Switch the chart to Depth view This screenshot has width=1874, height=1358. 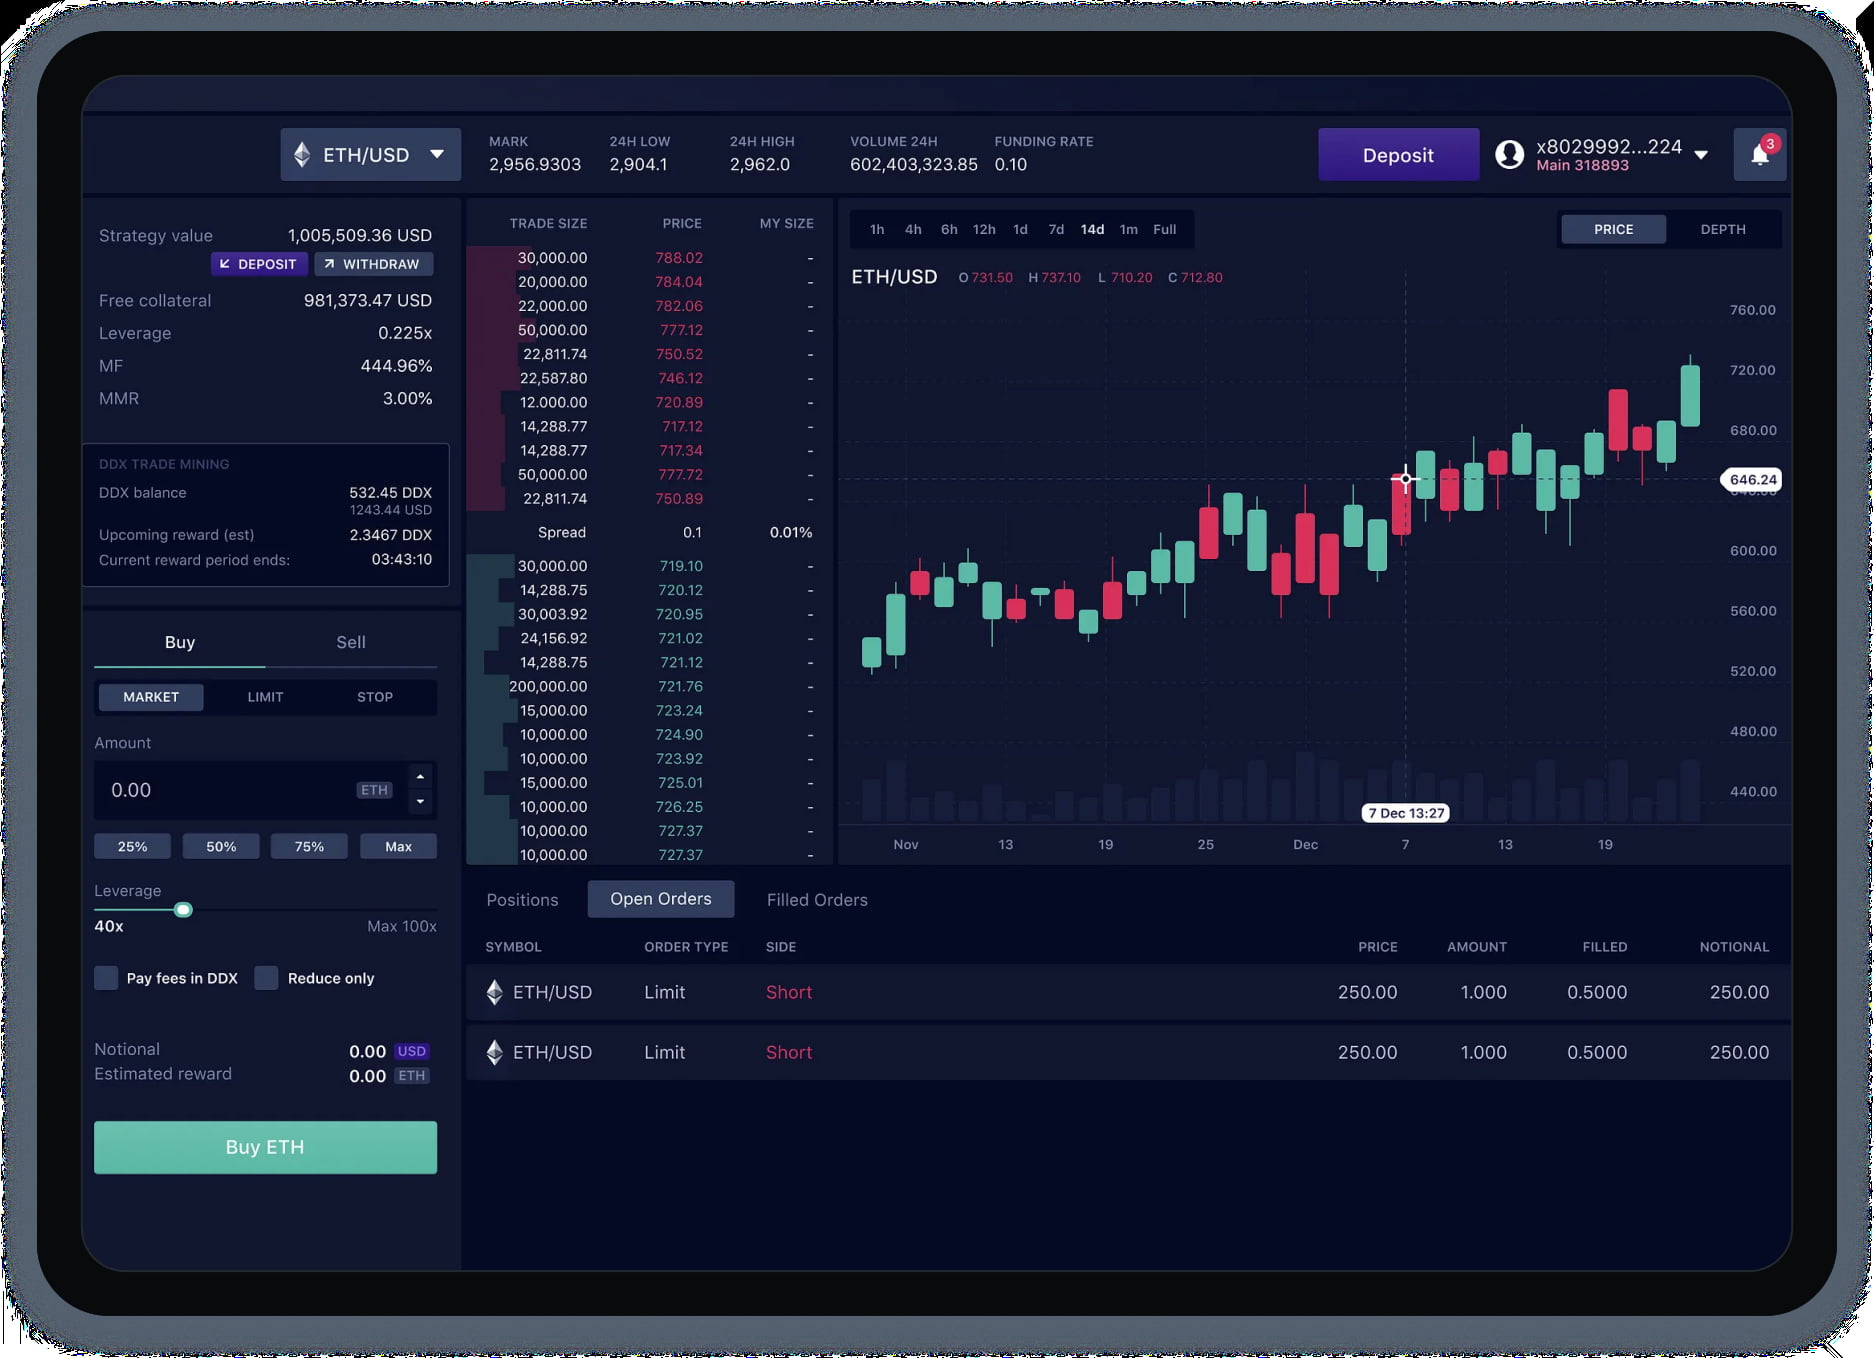click(x=1721, y=229)
